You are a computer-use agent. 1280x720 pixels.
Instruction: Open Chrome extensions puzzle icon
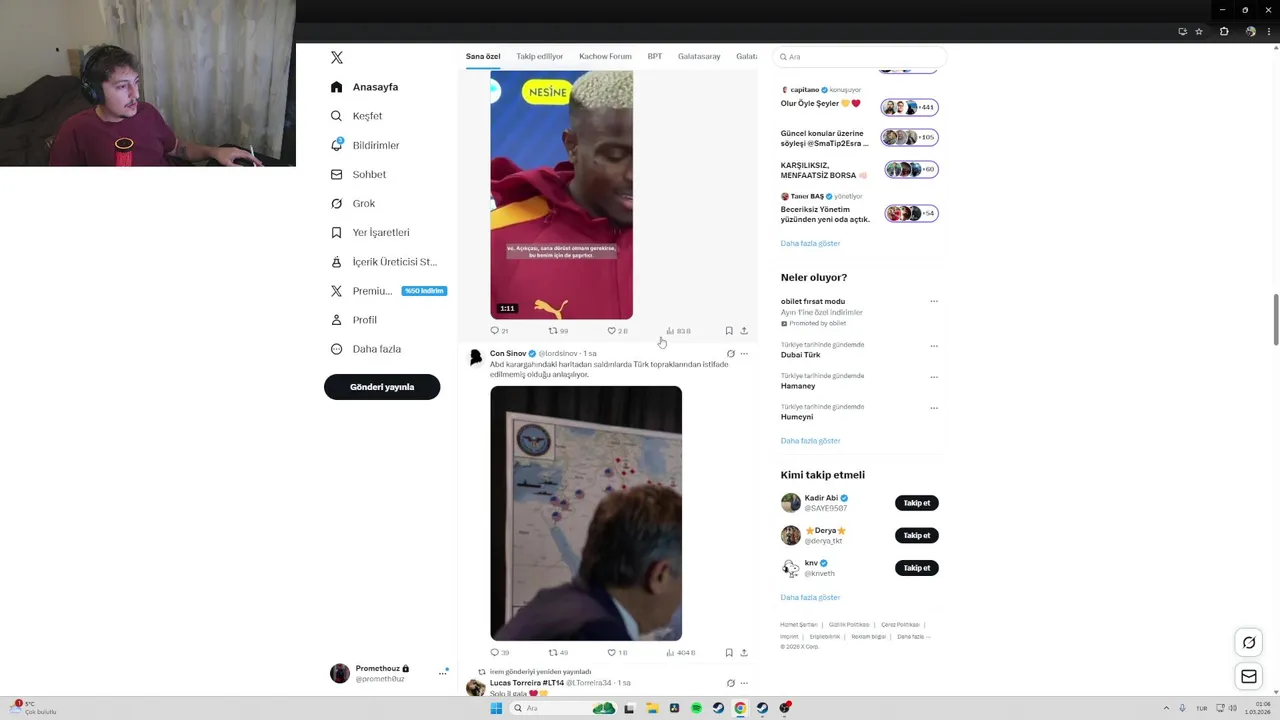tap(1224, 31)
